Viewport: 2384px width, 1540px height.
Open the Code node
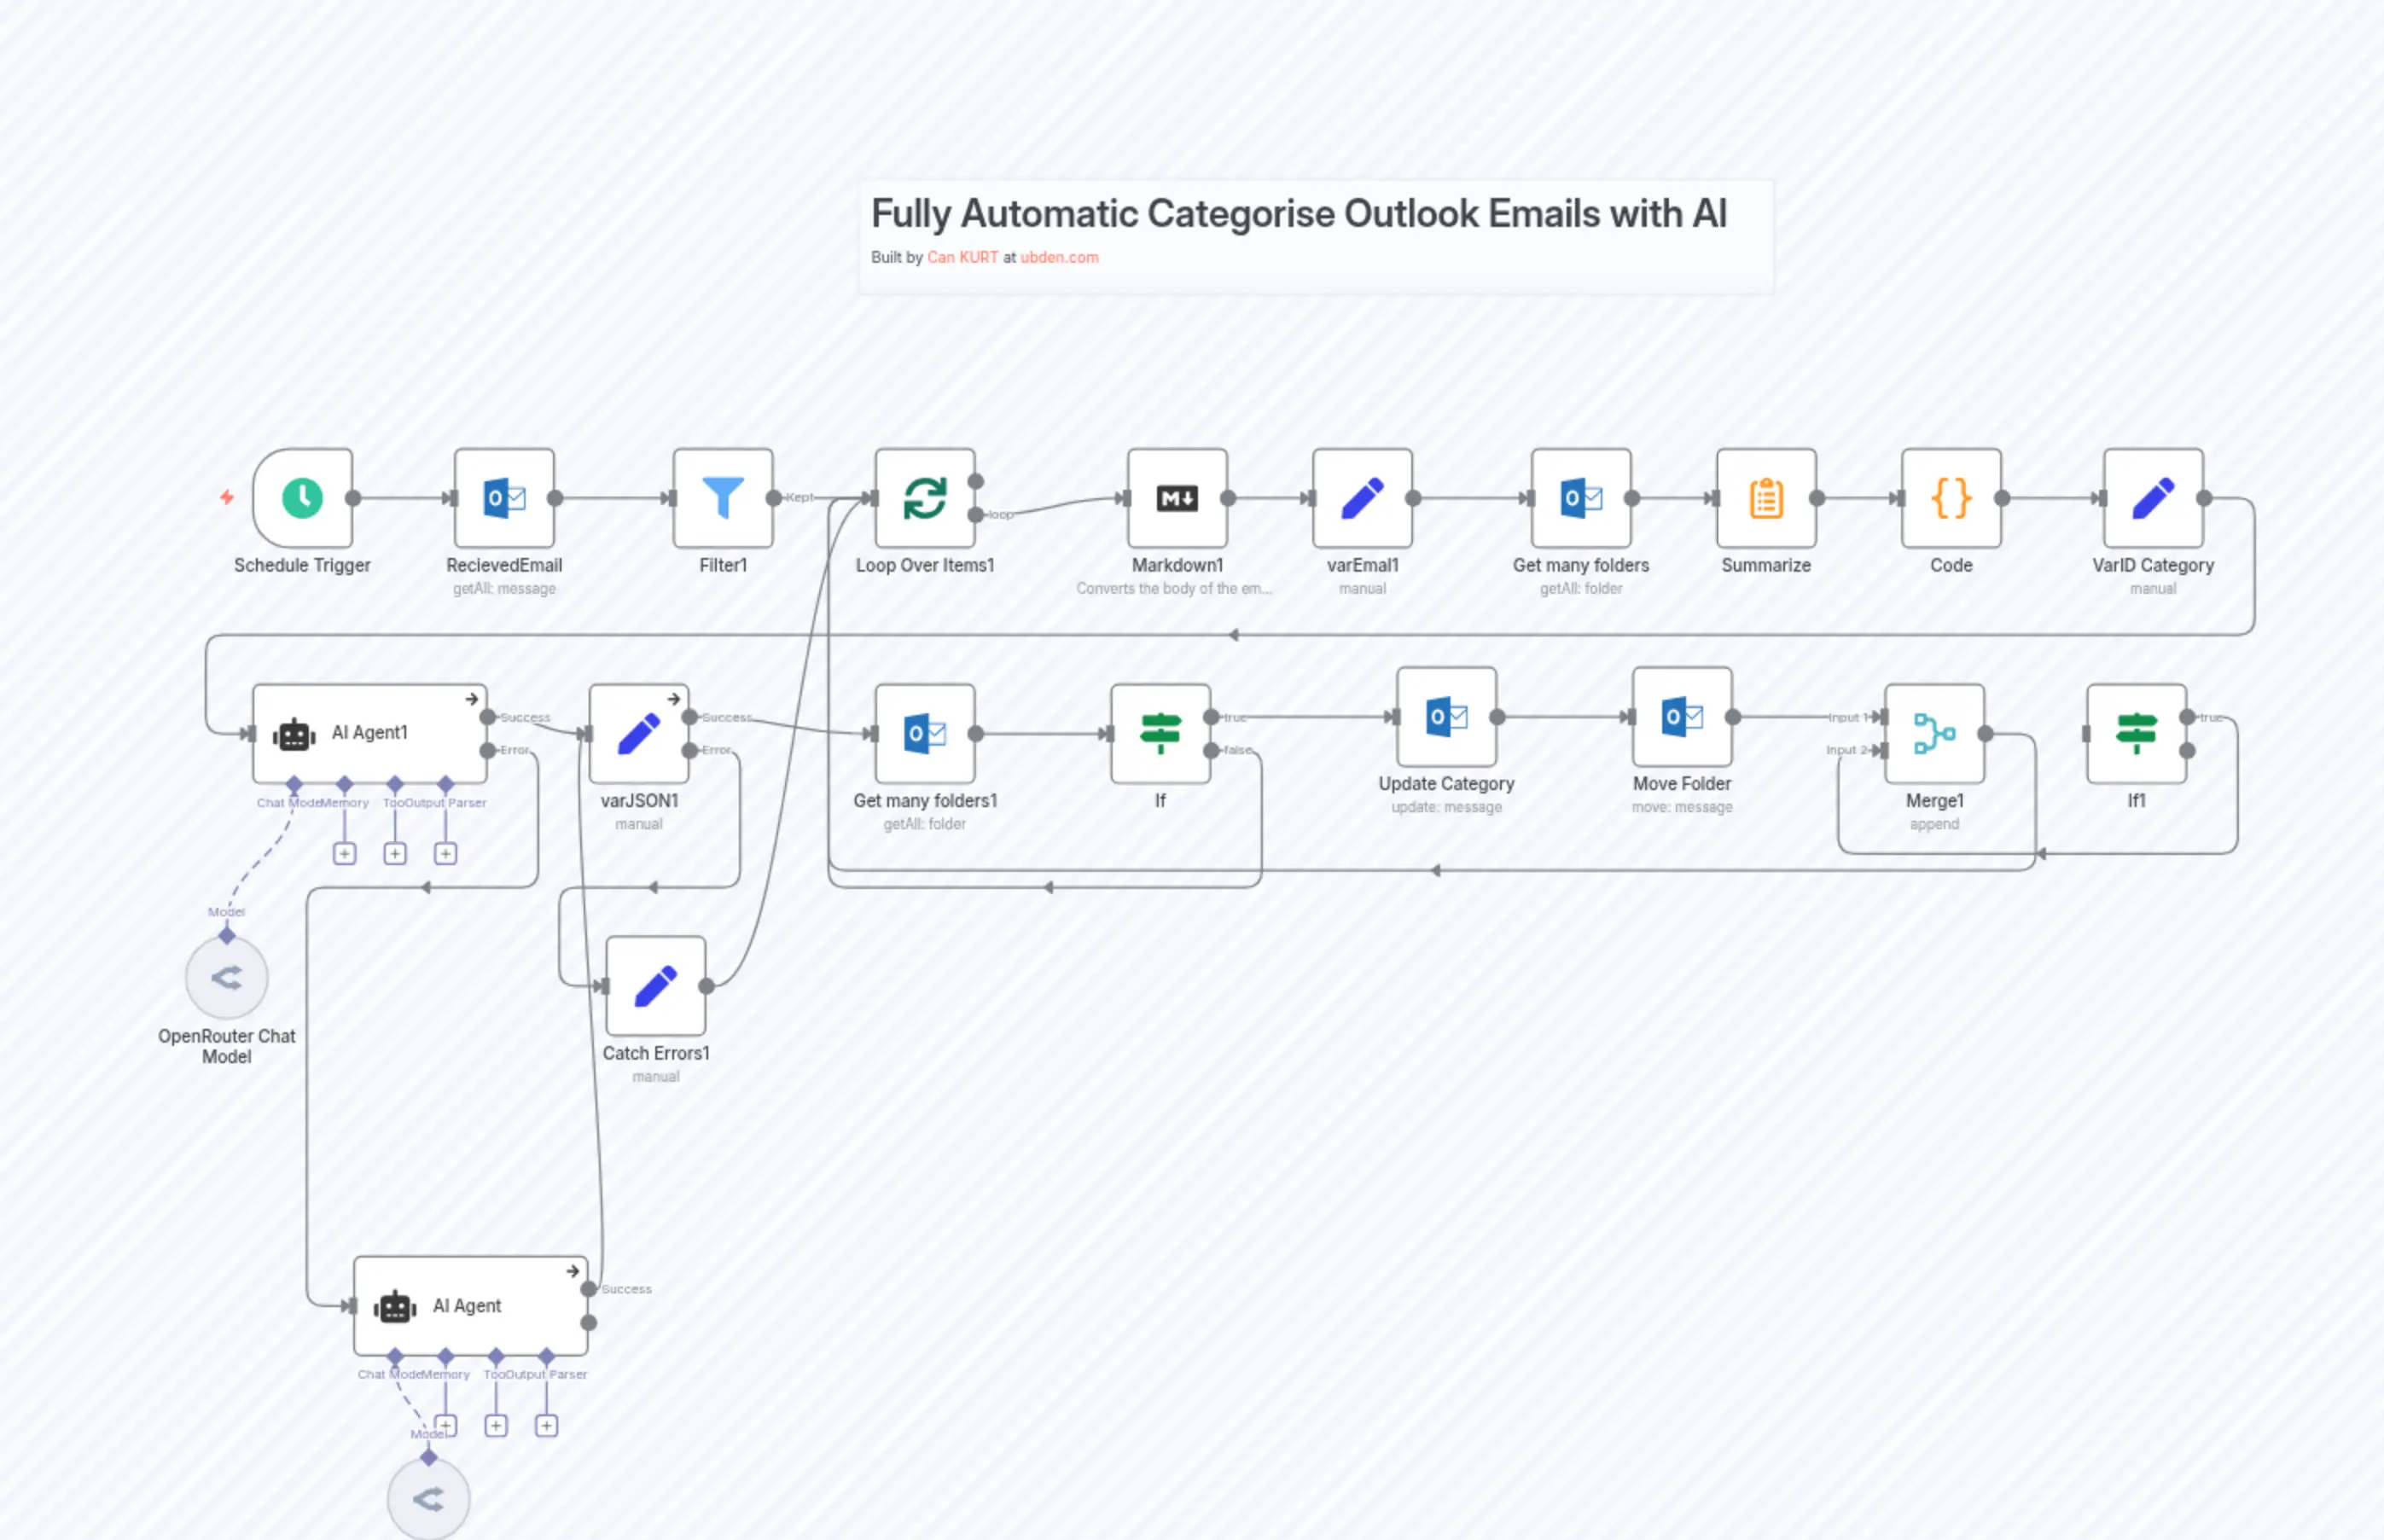pos(1950,497)
